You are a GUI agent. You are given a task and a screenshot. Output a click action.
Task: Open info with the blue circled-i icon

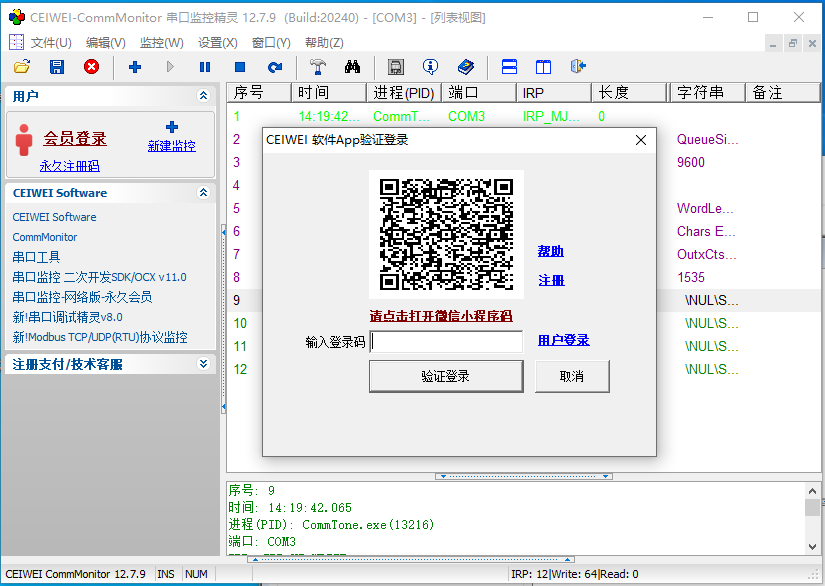pyautogui.click(x=430, y=67)
